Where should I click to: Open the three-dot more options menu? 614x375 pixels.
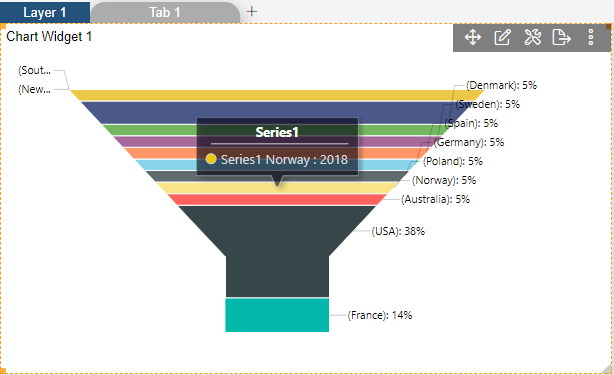click(591, 38)
